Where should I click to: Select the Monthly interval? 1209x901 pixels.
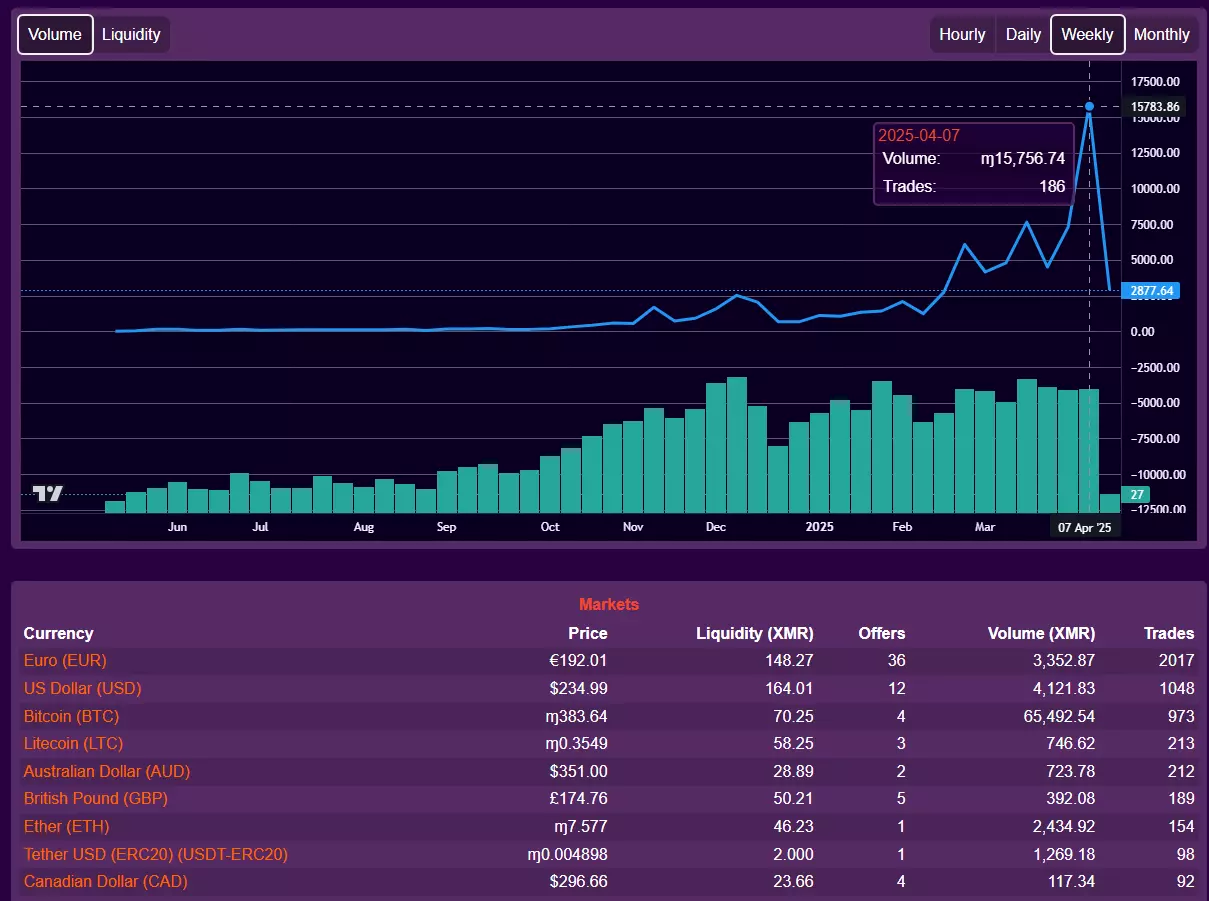click(x=1161, y=34)
